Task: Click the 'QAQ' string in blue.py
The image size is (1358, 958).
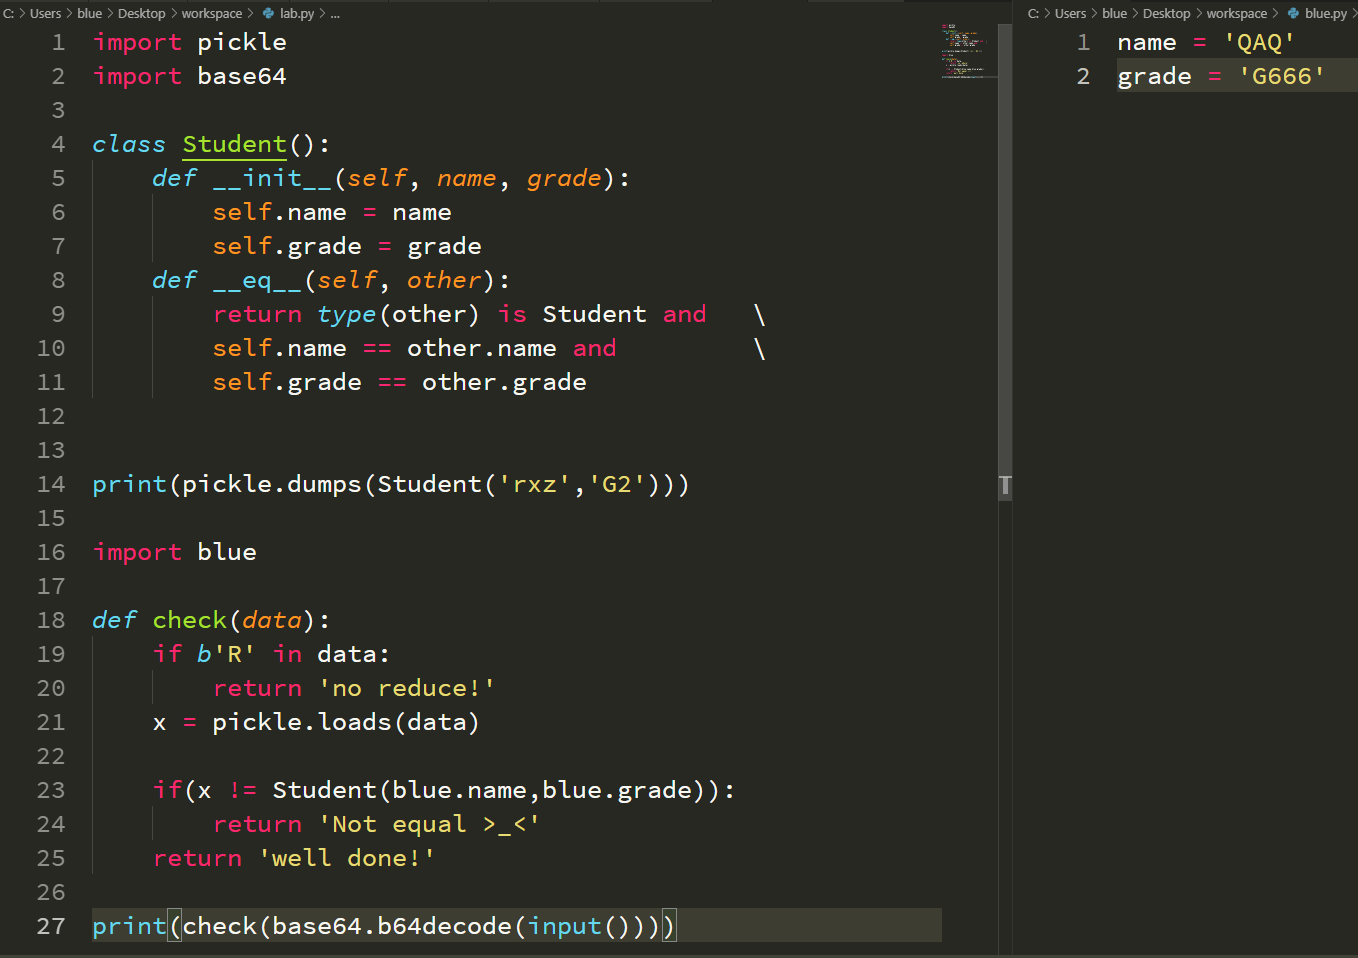Action: click(1260, 42)
